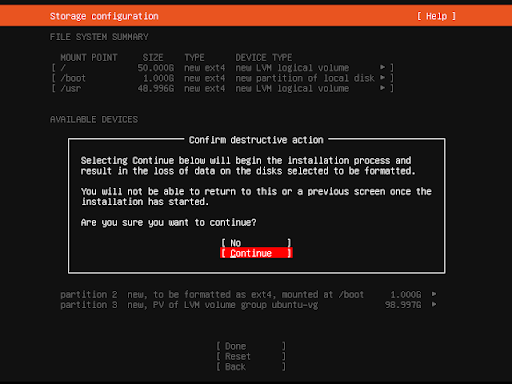The image size is (512, 384).
Task: Choose No in the confirm dialog
Action: coord(256,243)
